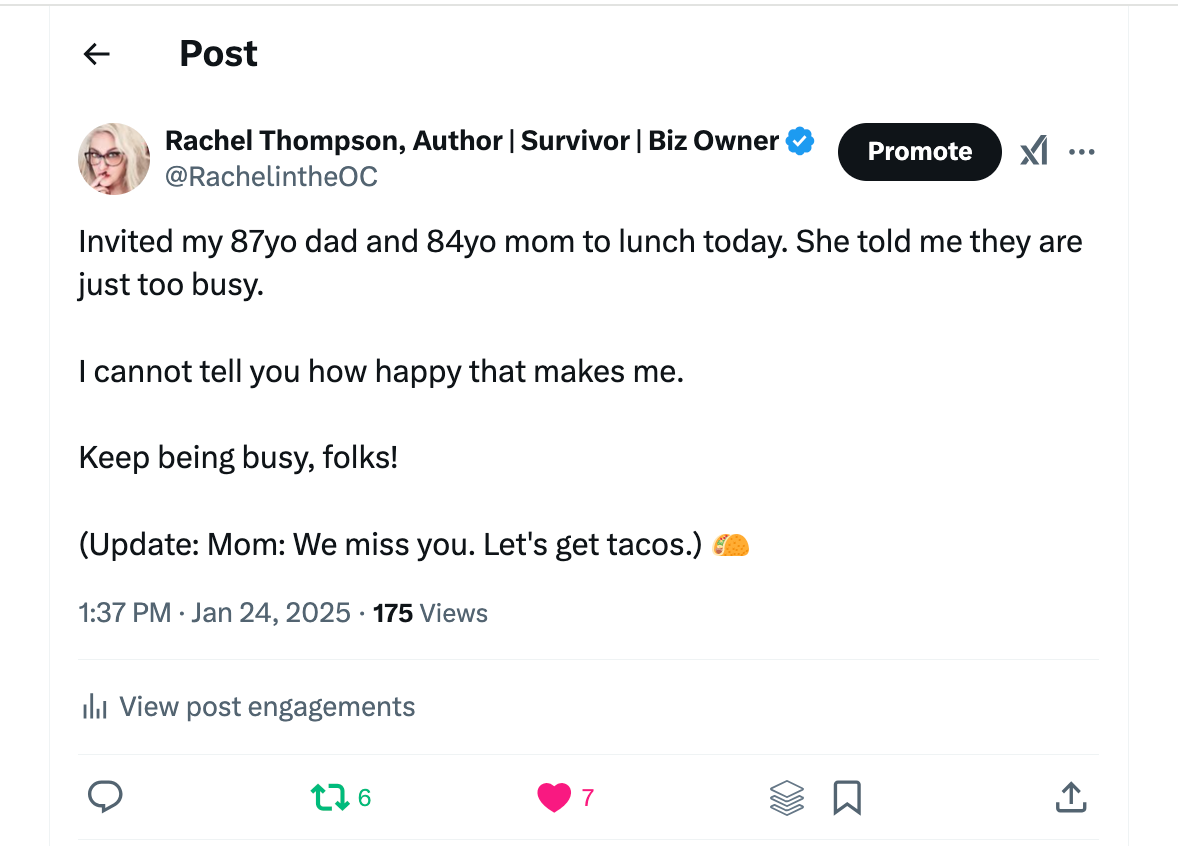Screen dimensions: 1178x846
Task: Click the Promote button
Action: tap(920, 152)
